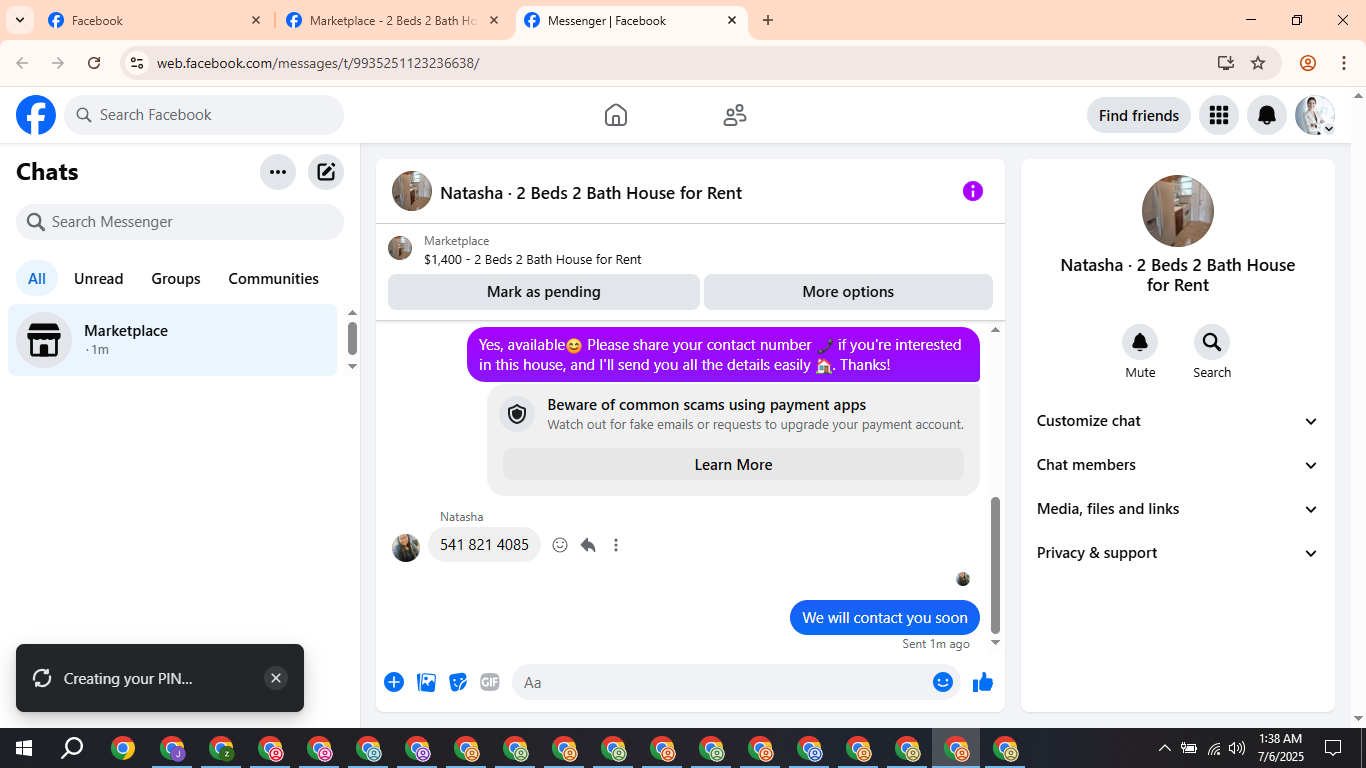Click the conversation scrollbar thumb
The image size is (1366, 768).
pyautogui.click(x=995, y=565)
